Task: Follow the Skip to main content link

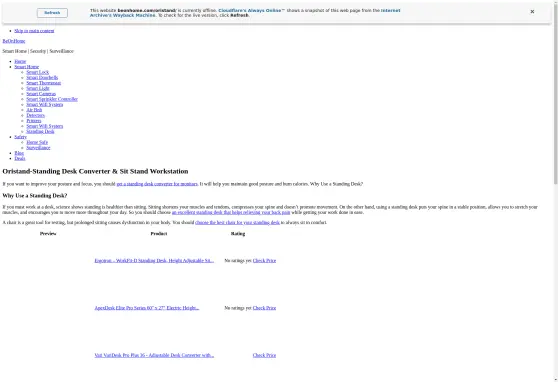Action: (x=34, y=31)
